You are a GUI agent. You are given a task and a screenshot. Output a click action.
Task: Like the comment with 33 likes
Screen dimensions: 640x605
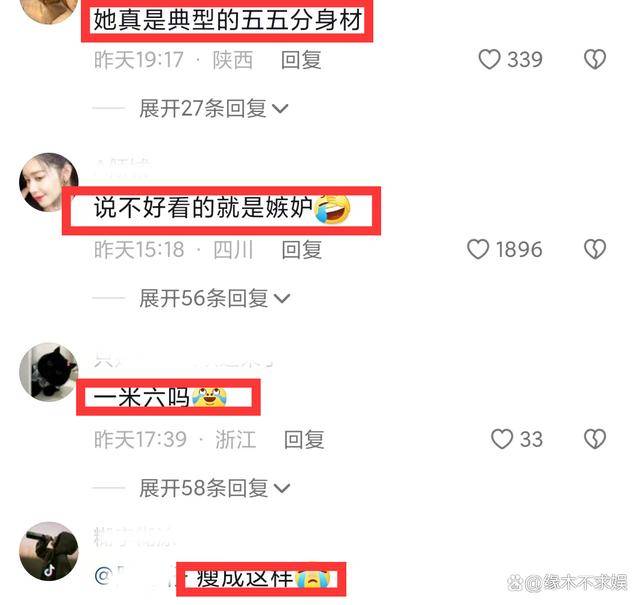pos(501,439)
